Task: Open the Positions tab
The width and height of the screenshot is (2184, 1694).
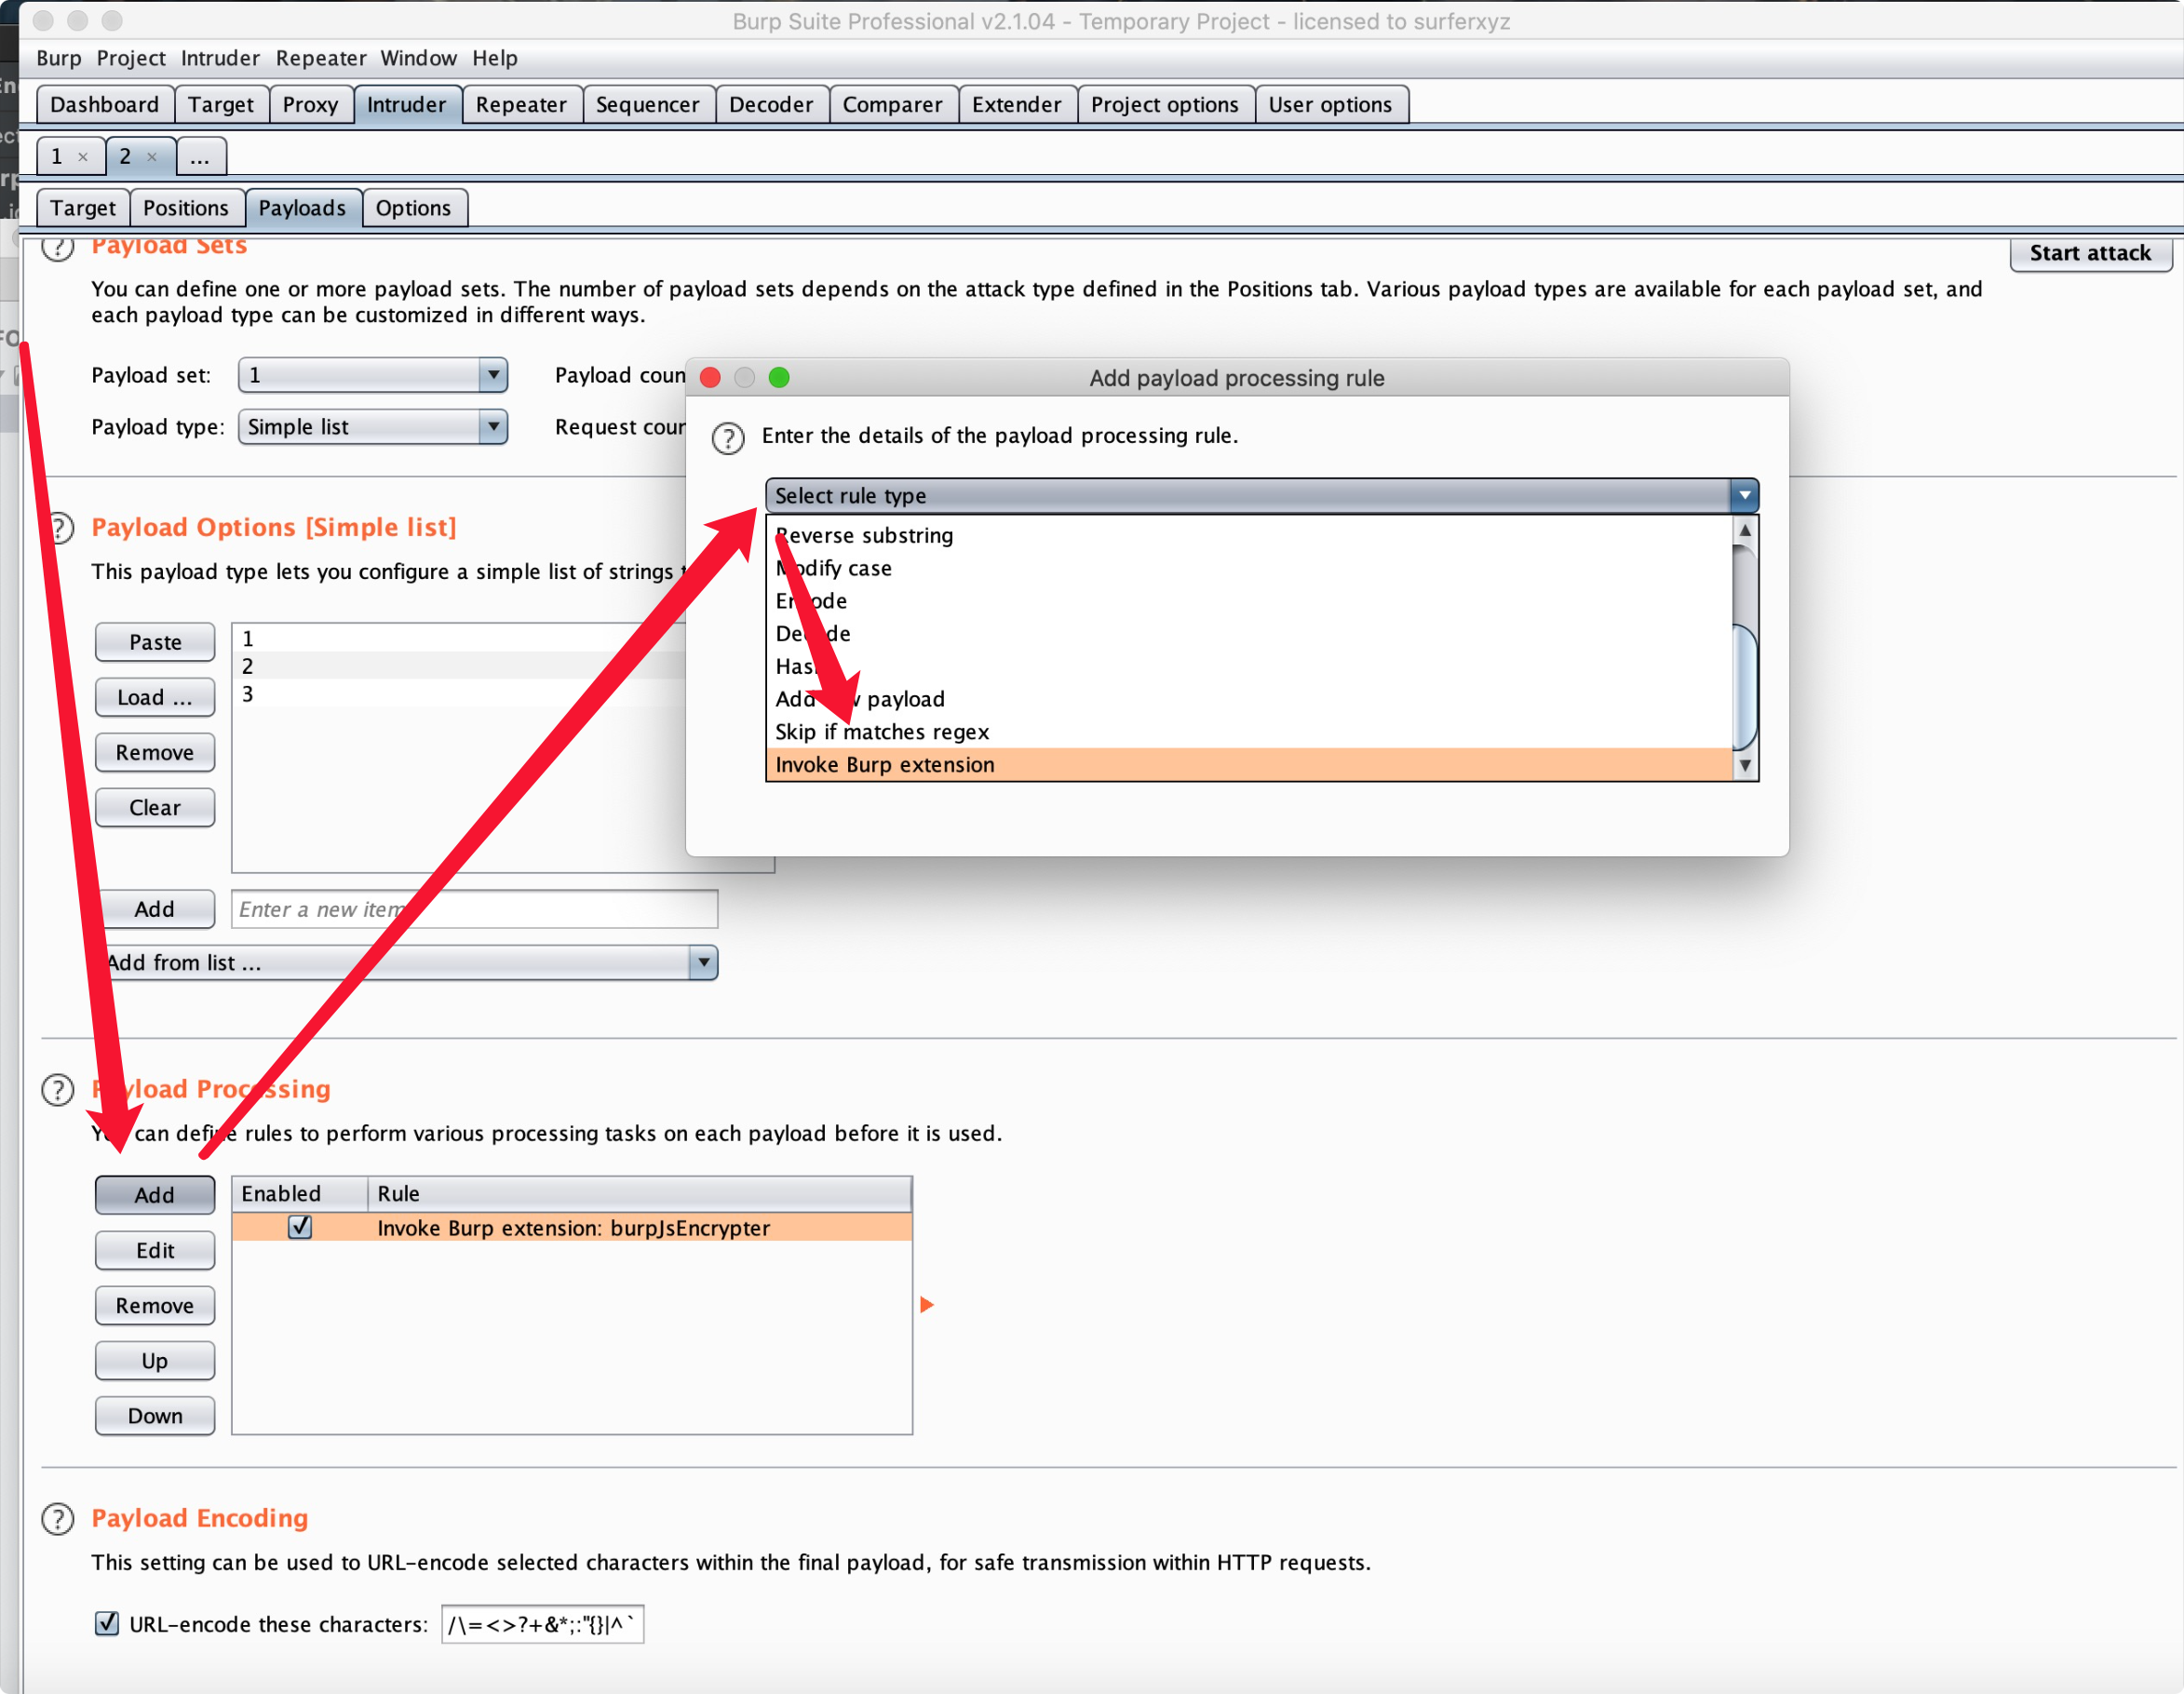Action: point(184,208)
